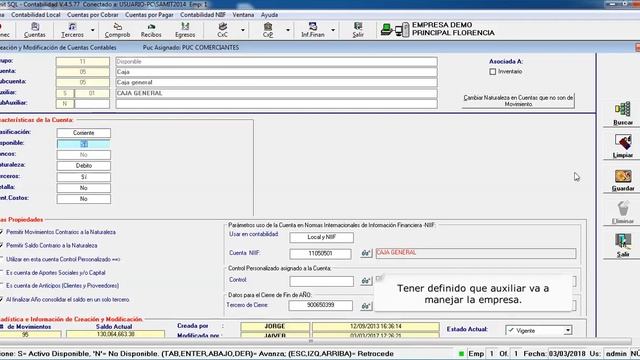
Task: Click the Auxiliar name field CAJA GENERAL
Action: click(x=276, y=93)
